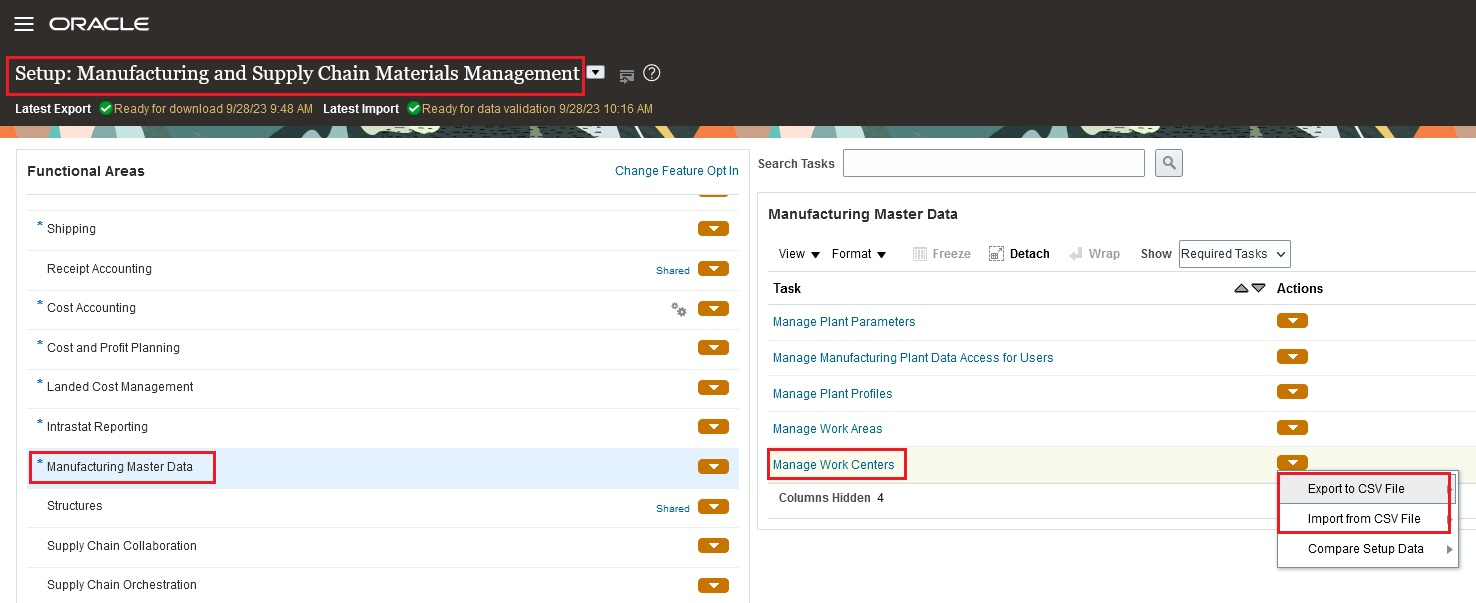This screenshot has height=603, width=1476.
Task: Click the setup gear icon beside Cost Accounting
Action: [x=679, y=310]
